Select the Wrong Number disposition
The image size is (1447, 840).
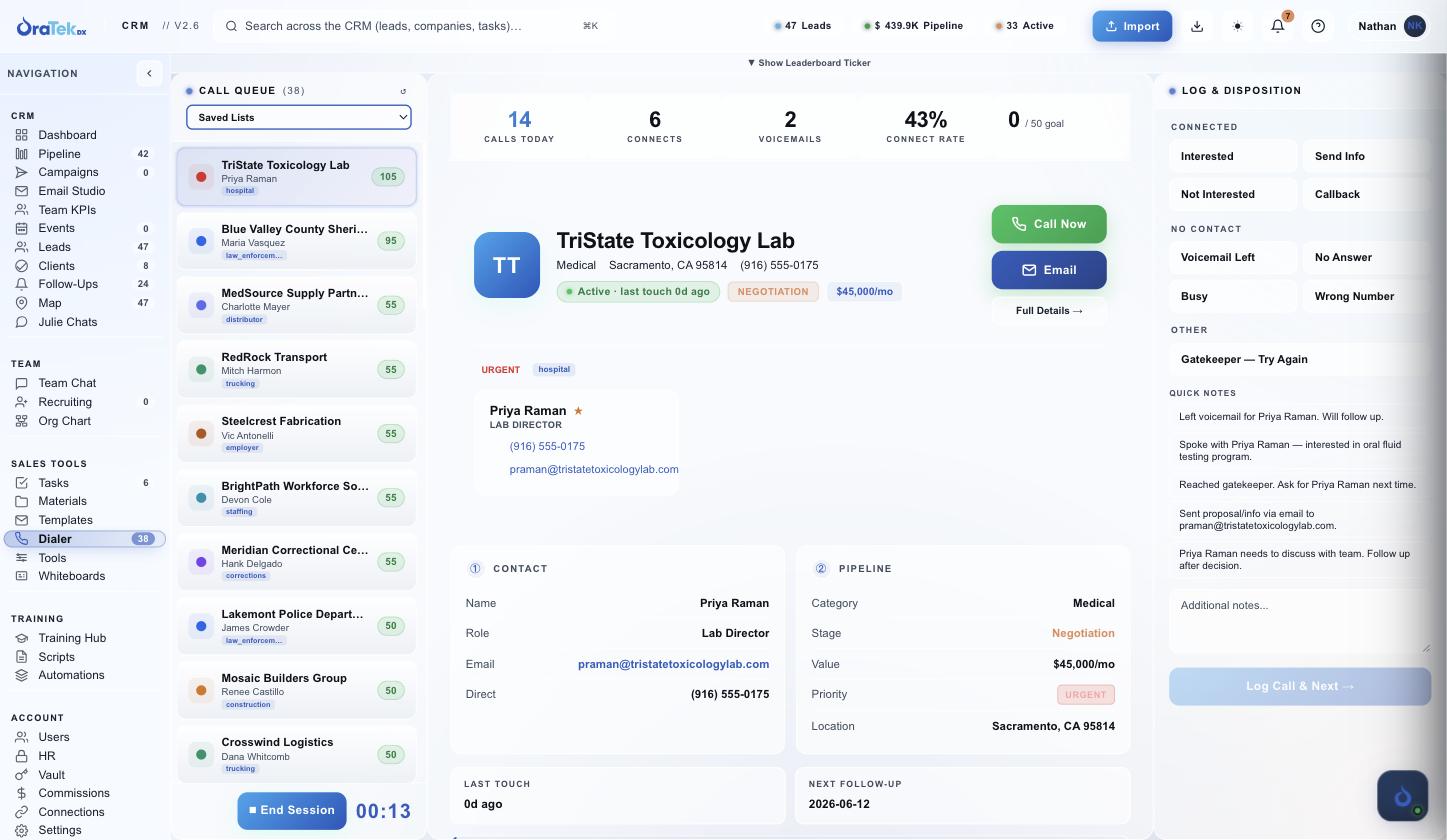(x=1367, y=296)
